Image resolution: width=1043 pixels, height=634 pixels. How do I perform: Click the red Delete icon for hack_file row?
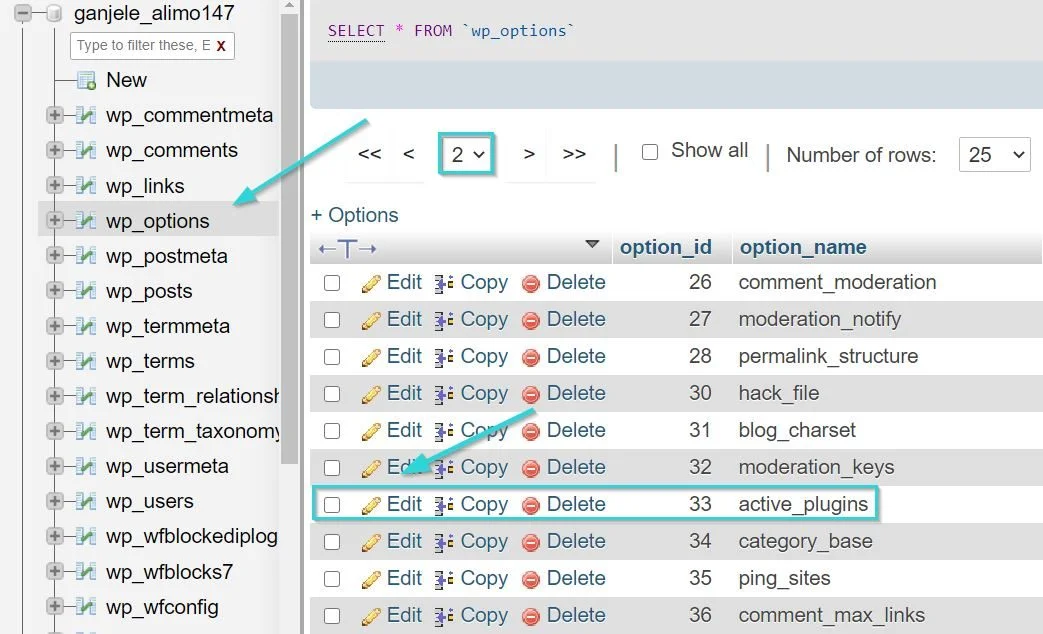531,394
